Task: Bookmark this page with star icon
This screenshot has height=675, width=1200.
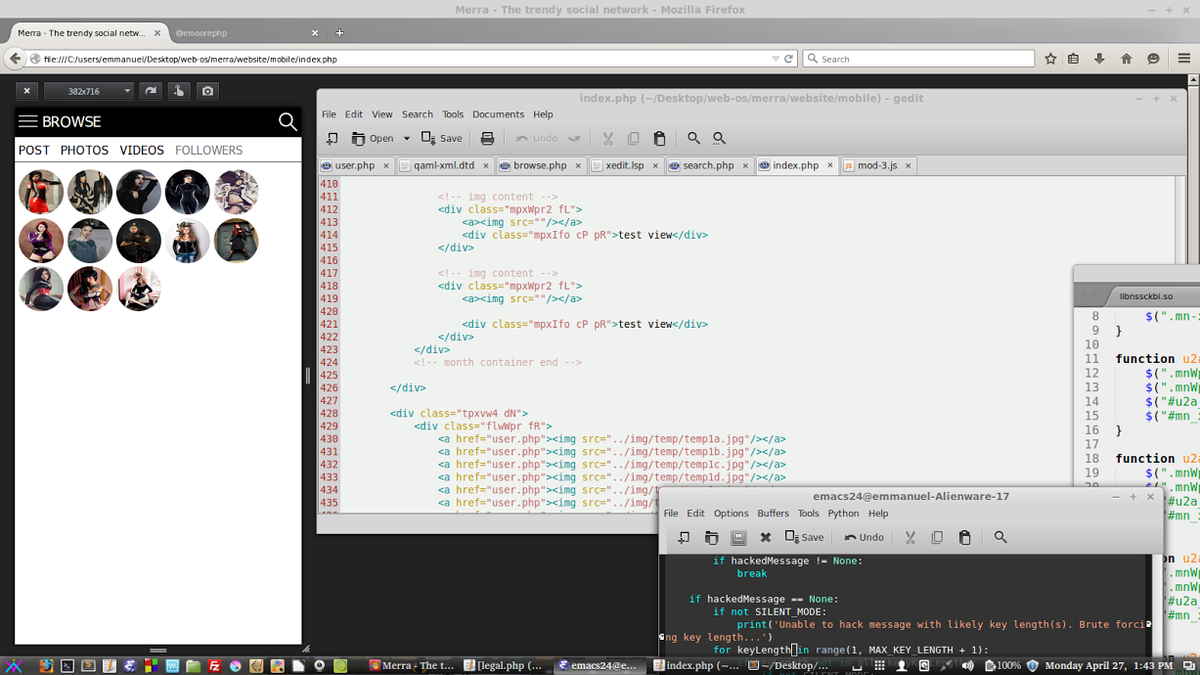Action: [1050, 59]
